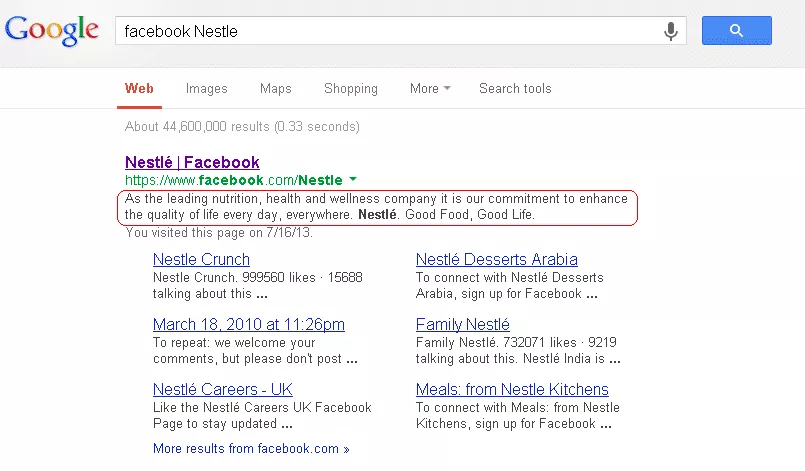Click the 'Nestle Crunch. 999560 likes' snippet
805x471 pixels.
tap(258, 286)
